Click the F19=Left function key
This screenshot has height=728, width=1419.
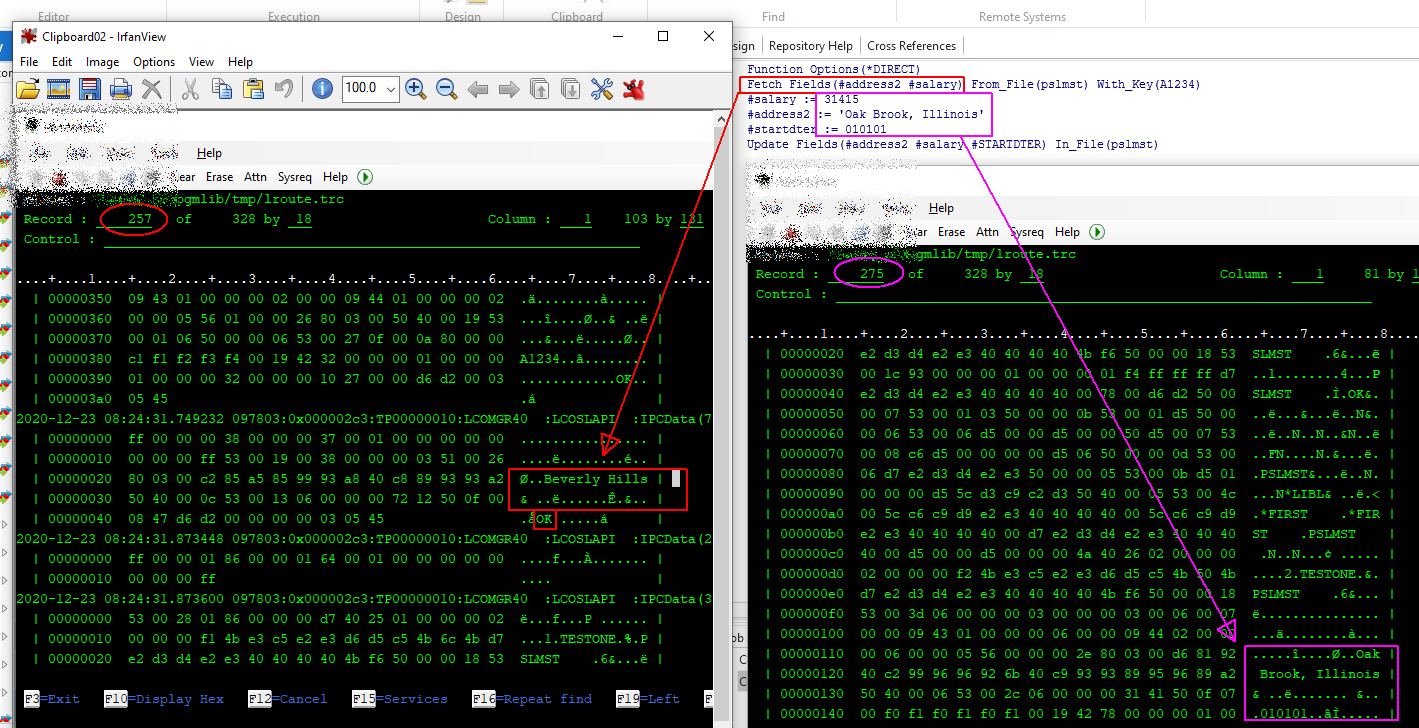648,699
